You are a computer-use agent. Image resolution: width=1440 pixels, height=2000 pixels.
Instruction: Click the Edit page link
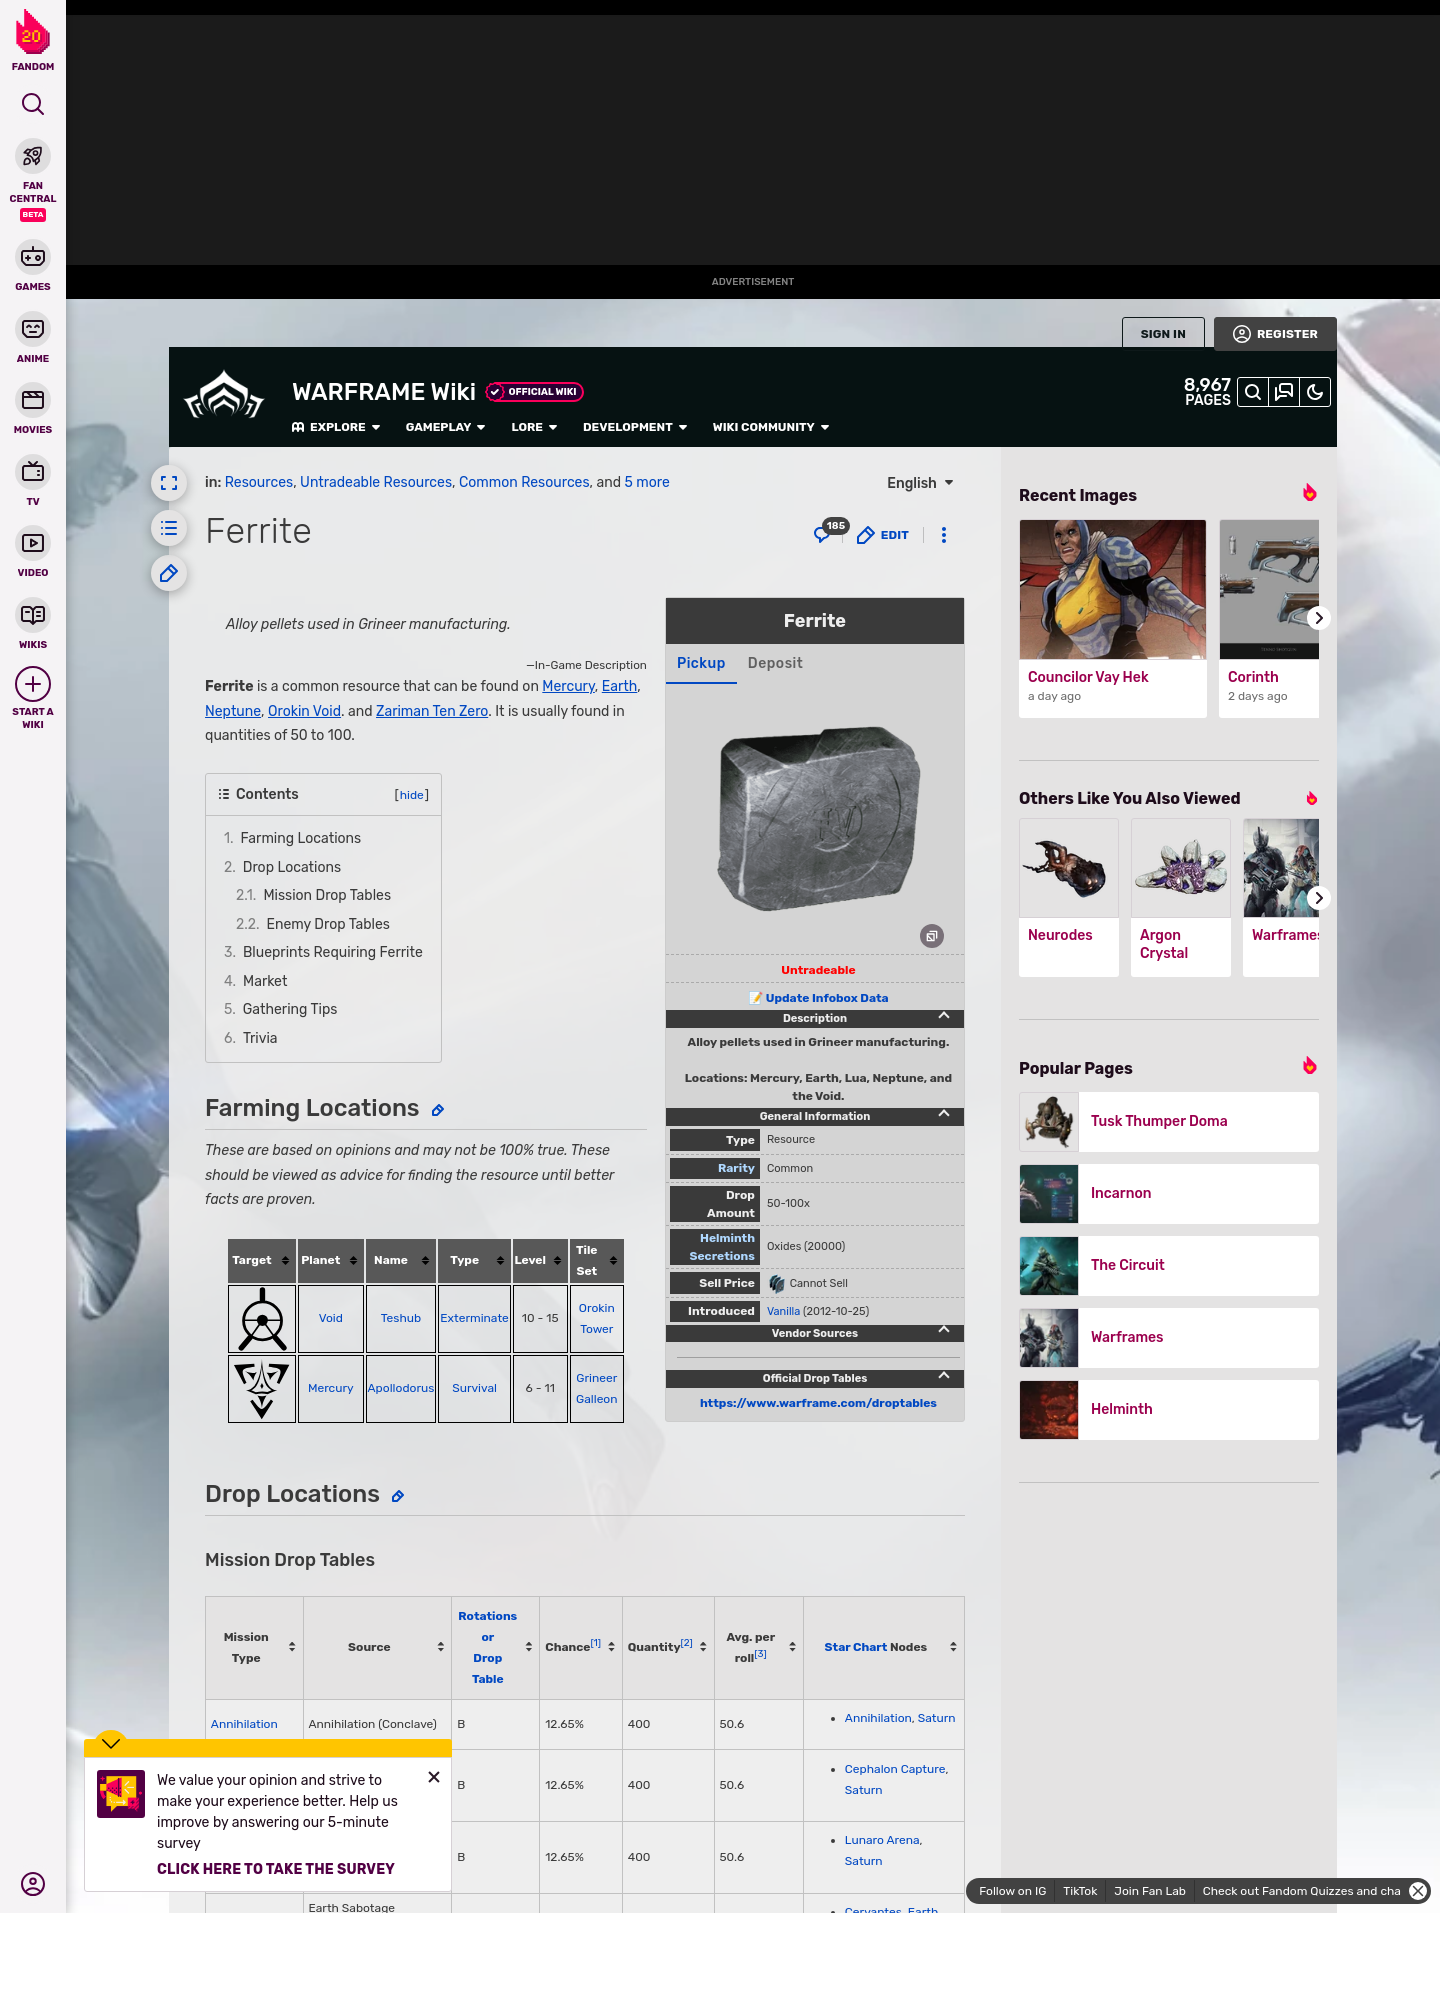coord(883,535)
